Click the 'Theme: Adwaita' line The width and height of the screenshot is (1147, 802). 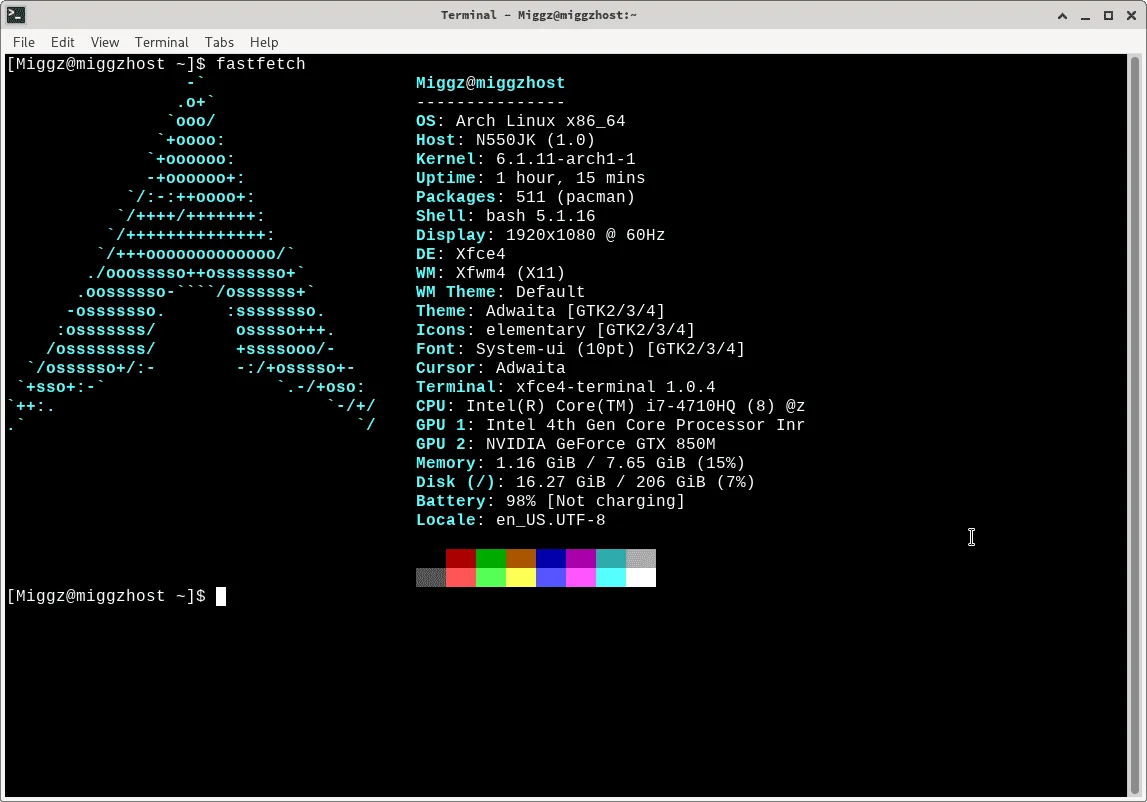coord(541,311)
